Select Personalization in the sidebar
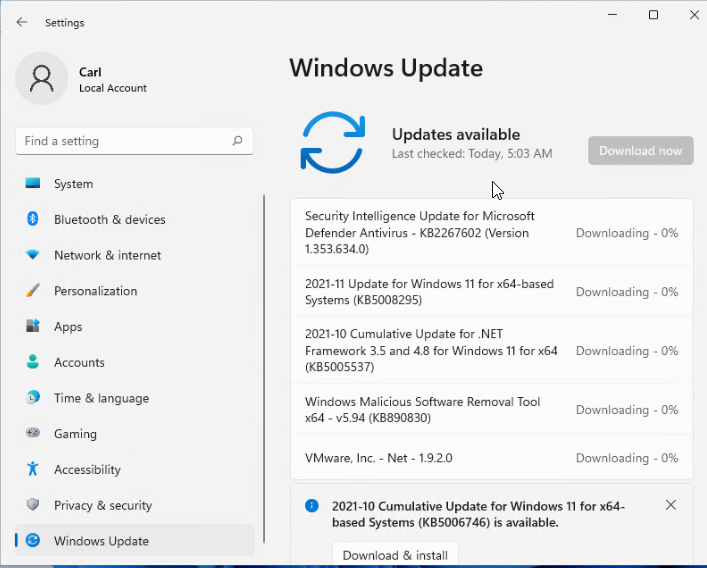The width and height of the screenshot is (707, 568). [134, 291]
